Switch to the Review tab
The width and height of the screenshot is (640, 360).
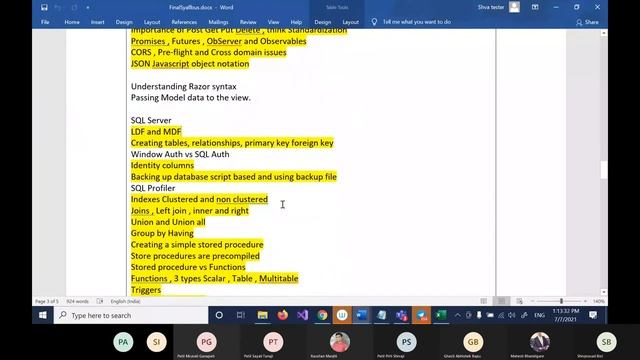tap(248, 22)
